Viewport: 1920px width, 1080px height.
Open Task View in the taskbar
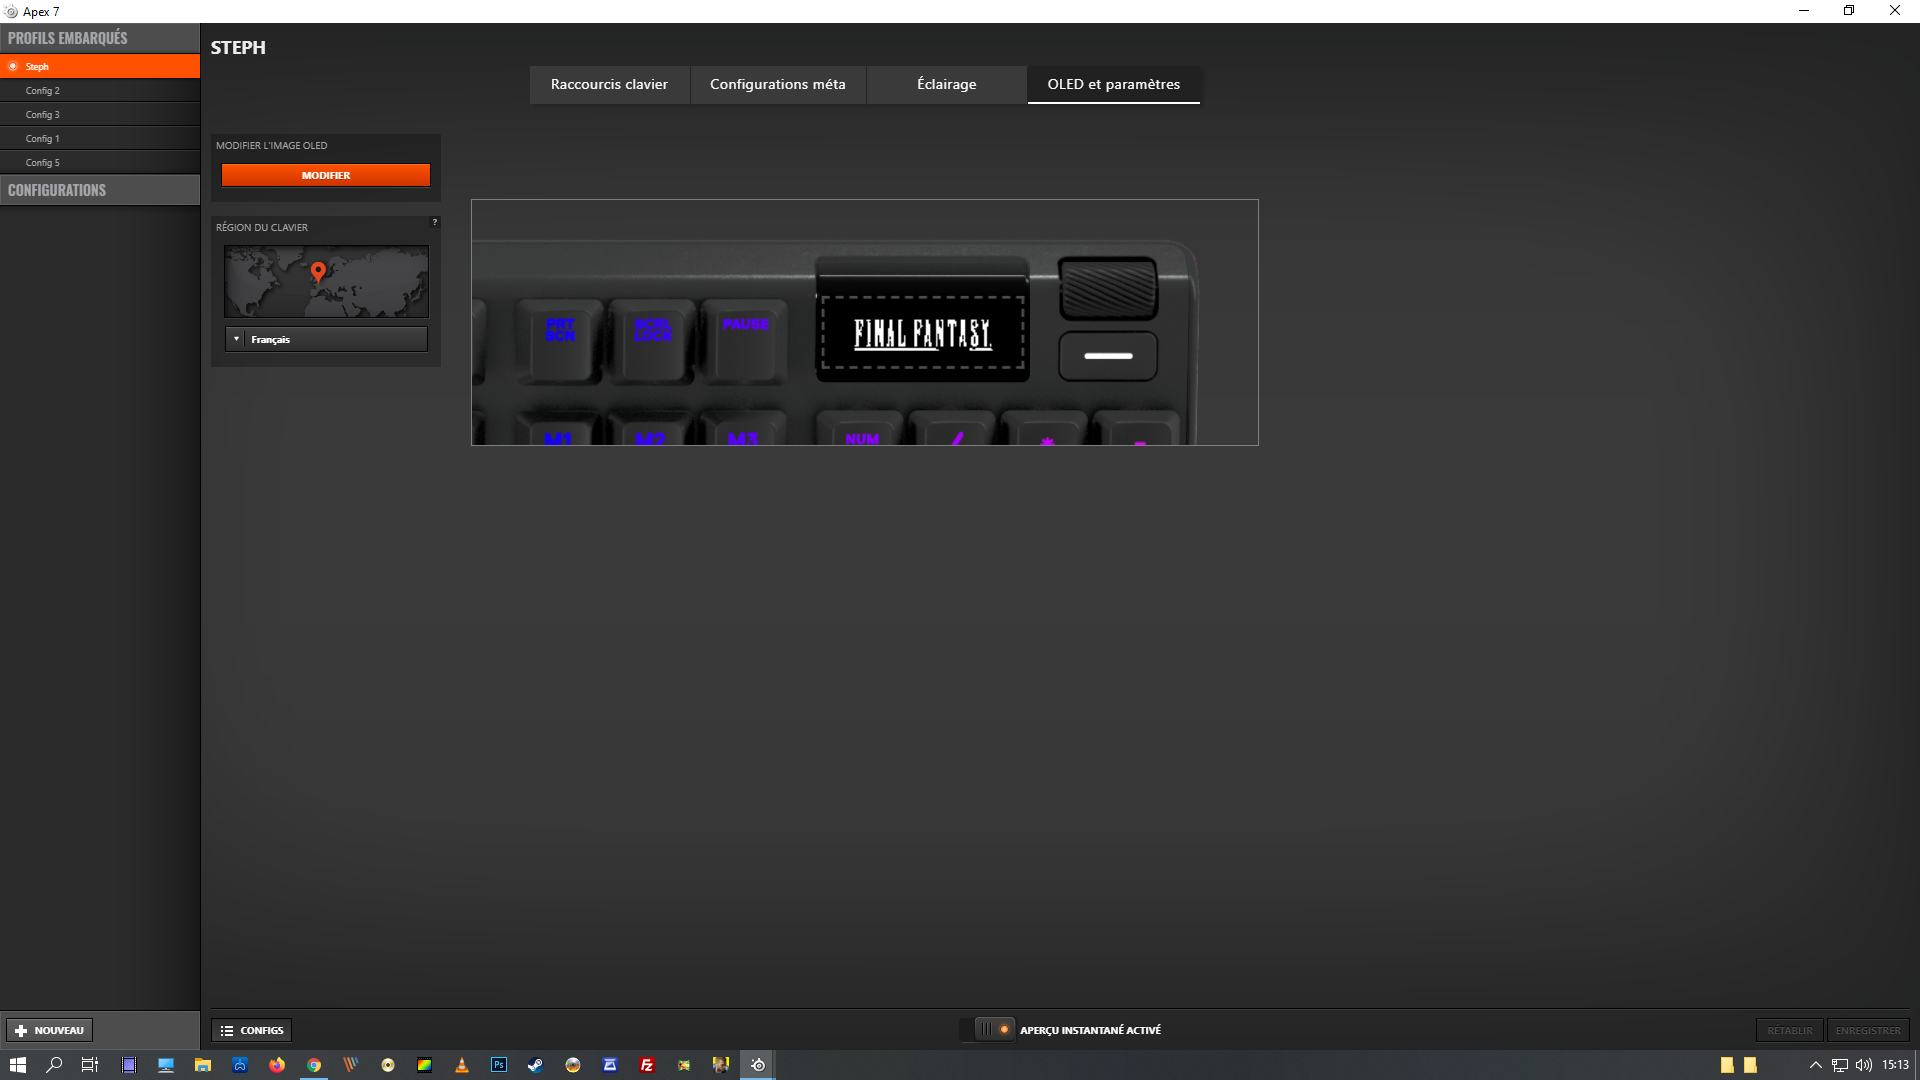tap(90, 1065)
